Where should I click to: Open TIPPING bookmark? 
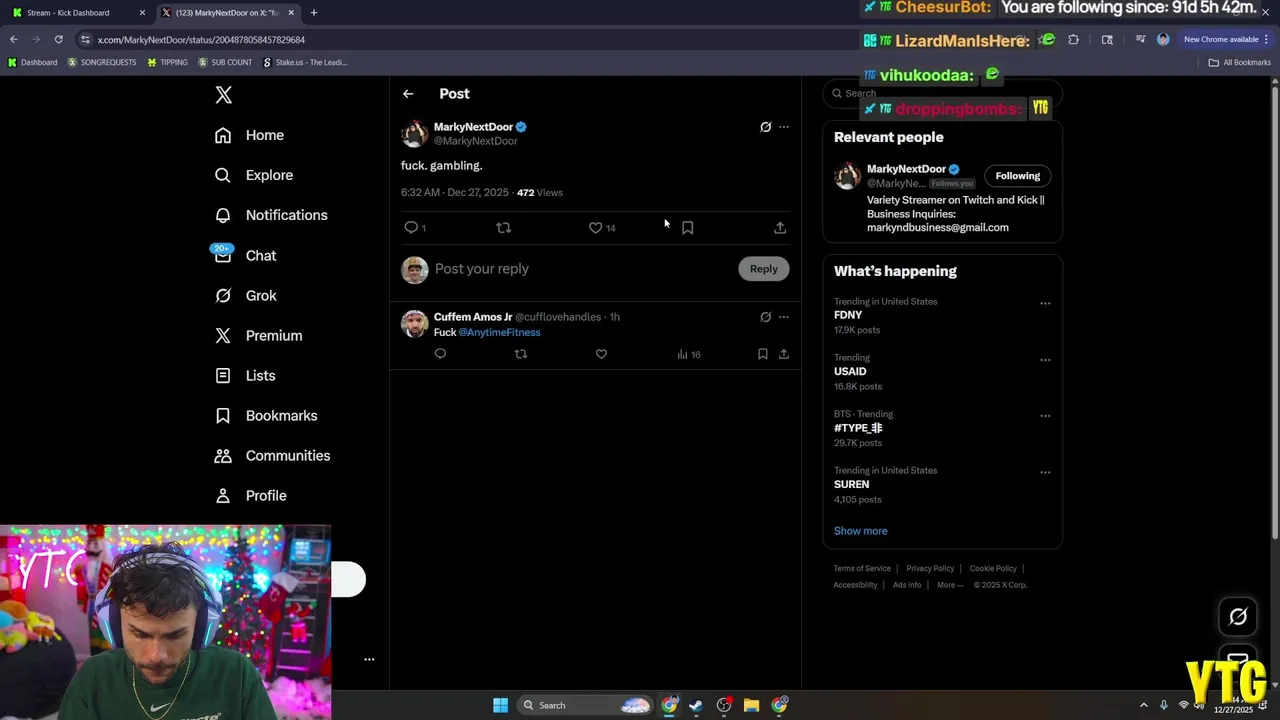point(167,62)
